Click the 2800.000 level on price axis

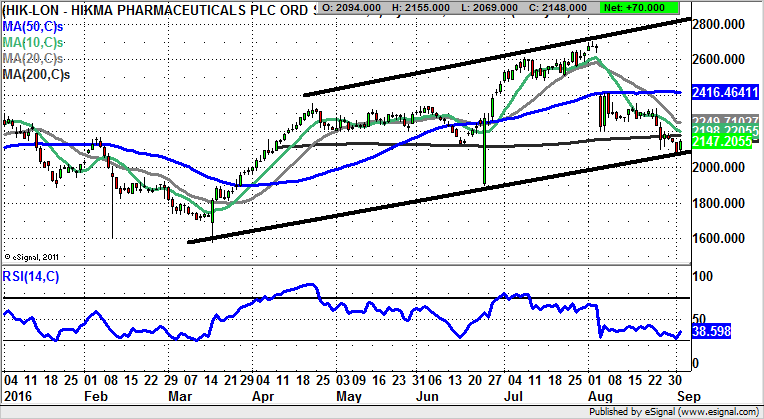click(723, 24)
